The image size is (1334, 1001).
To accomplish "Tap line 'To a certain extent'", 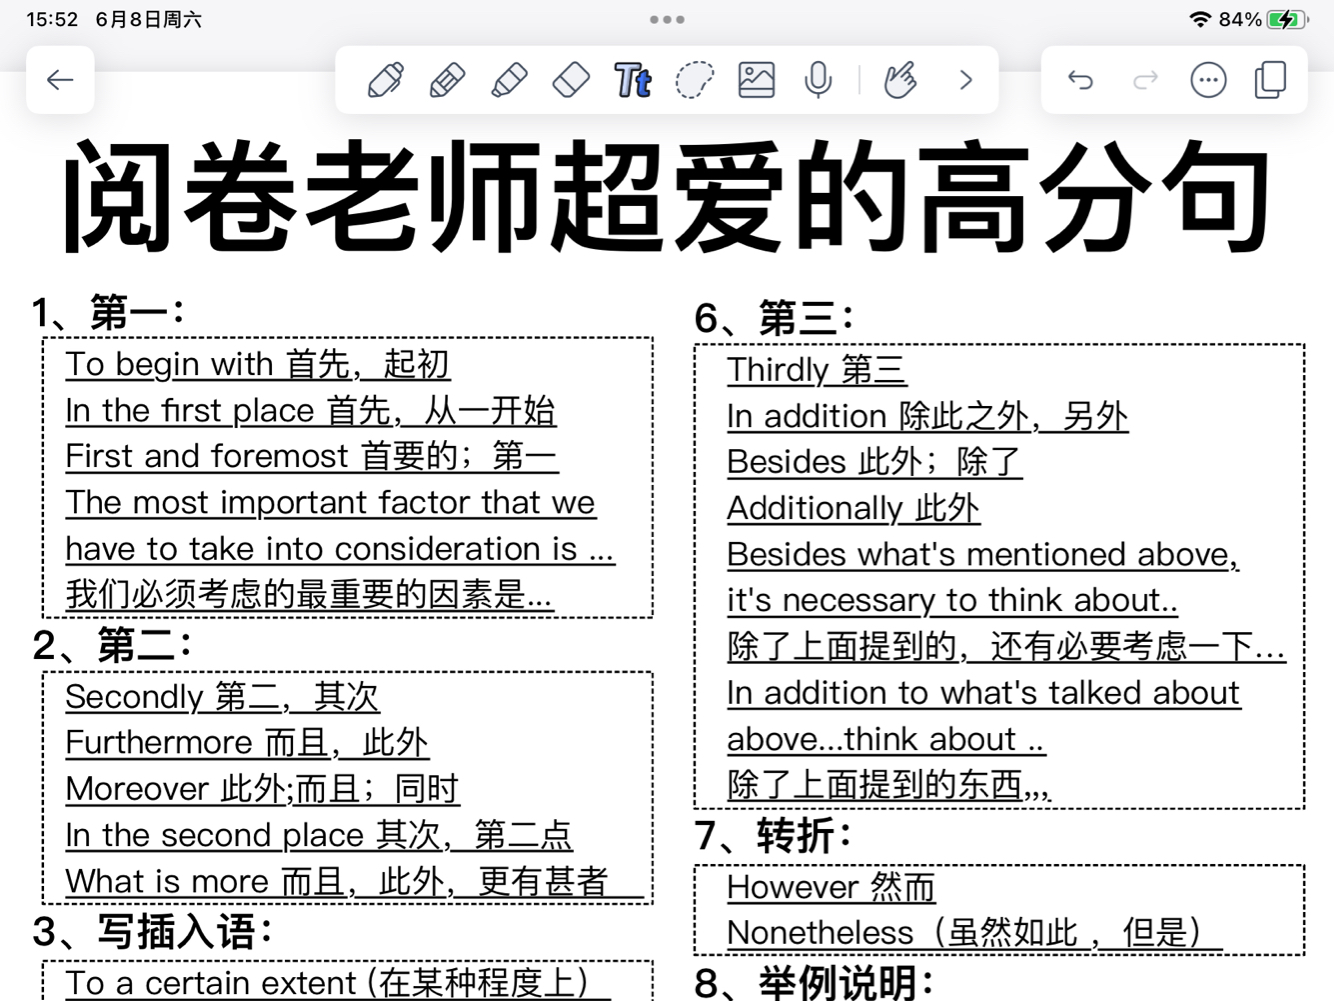I will coord(338,982).
